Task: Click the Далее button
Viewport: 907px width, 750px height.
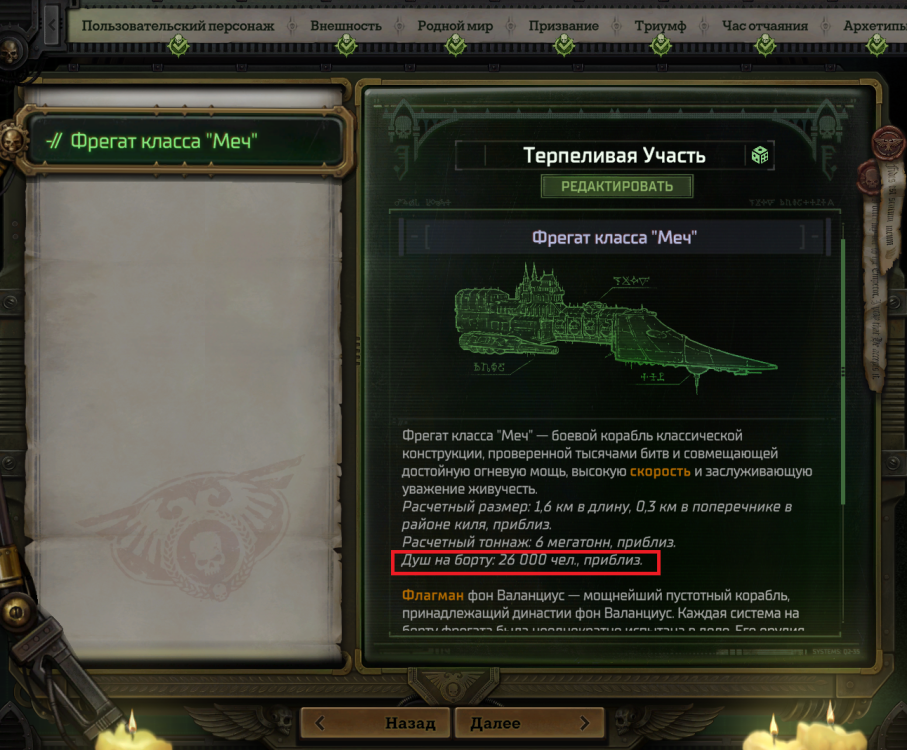Action: click(530, 723)
